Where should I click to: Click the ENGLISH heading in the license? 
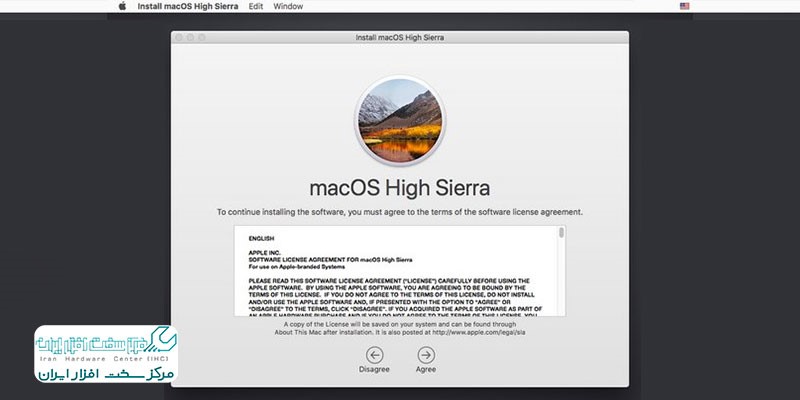(261, 238)
